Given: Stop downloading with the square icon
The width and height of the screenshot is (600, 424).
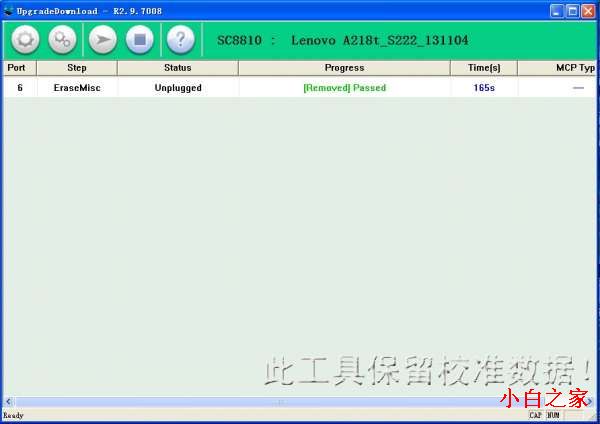Looking at the screenshot, I should tap(140, 39).
